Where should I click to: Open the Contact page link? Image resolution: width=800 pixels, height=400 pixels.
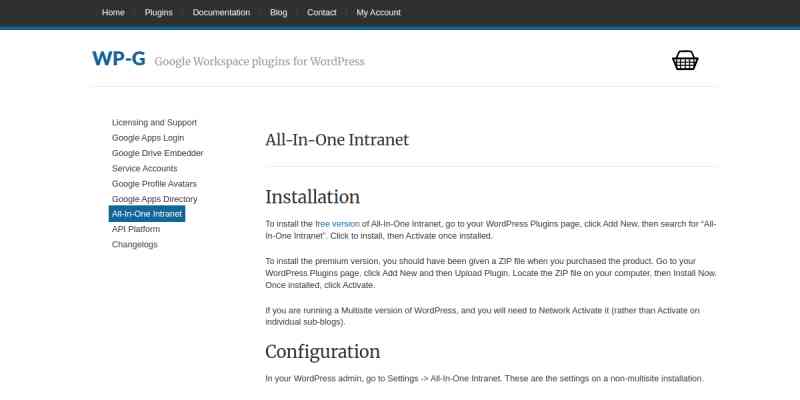coord(321,12)
